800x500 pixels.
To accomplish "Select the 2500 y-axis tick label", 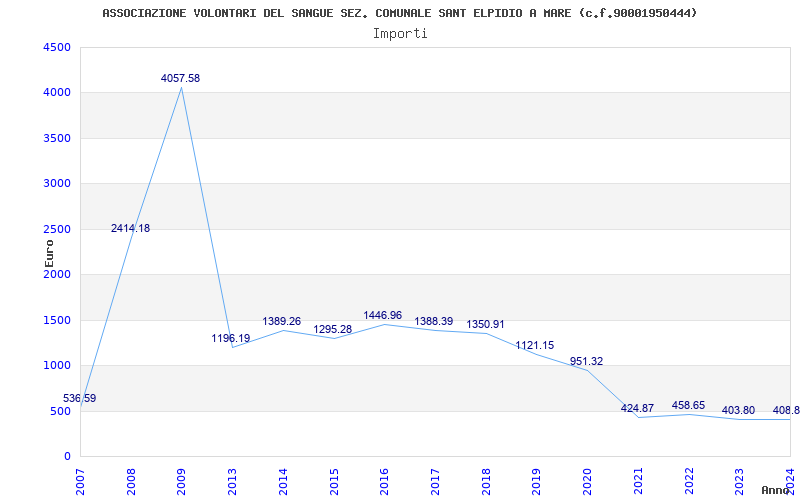I will (x=57, y=229).
